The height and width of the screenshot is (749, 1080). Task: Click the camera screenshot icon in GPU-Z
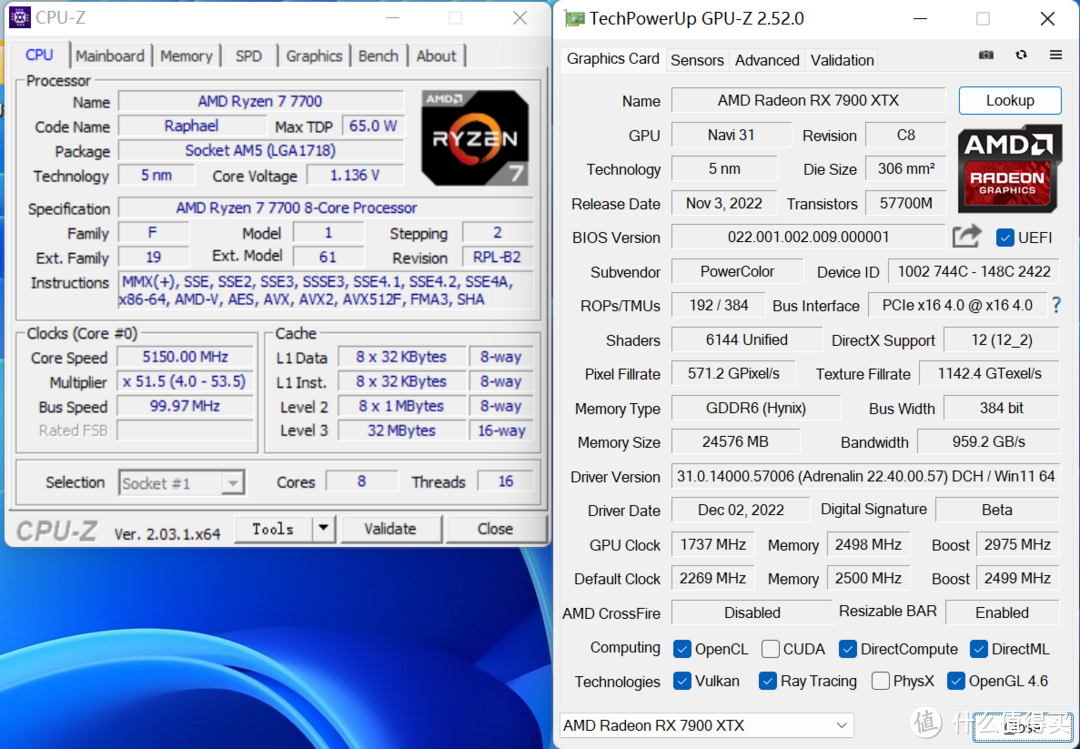click(986, 54)
